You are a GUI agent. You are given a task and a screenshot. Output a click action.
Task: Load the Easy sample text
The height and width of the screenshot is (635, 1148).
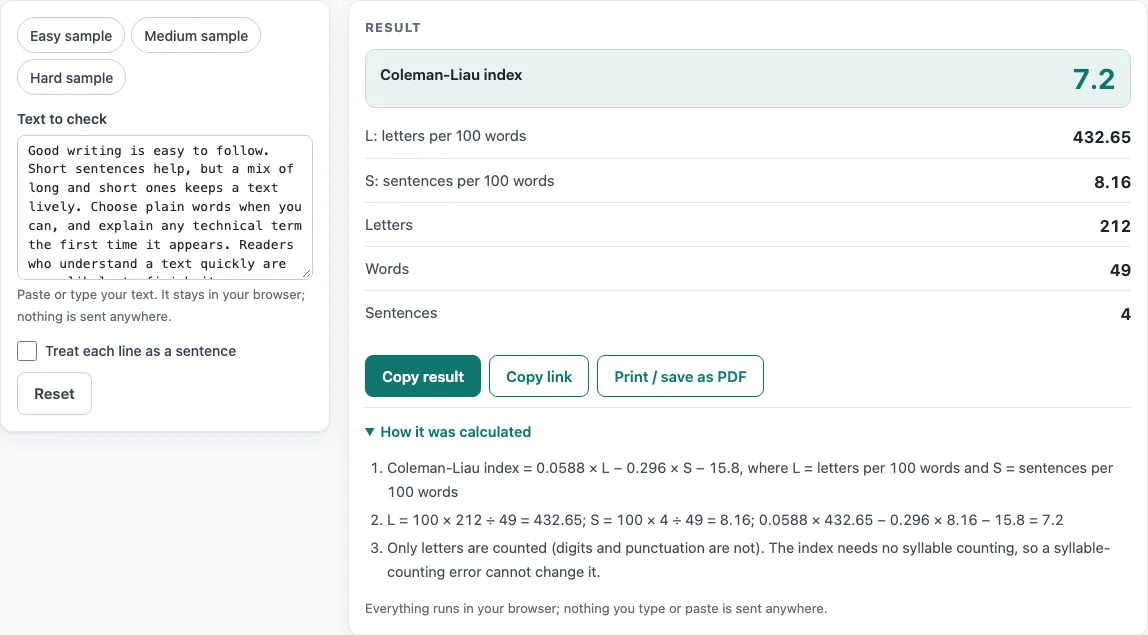[x=71, y=35]
